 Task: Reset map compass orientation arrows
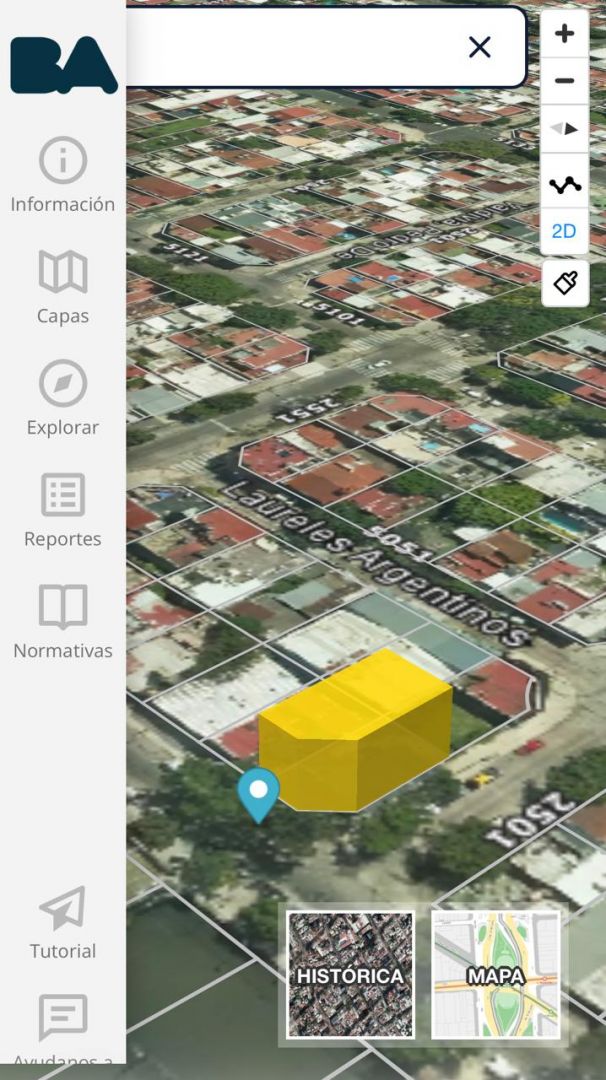(564, 128)
